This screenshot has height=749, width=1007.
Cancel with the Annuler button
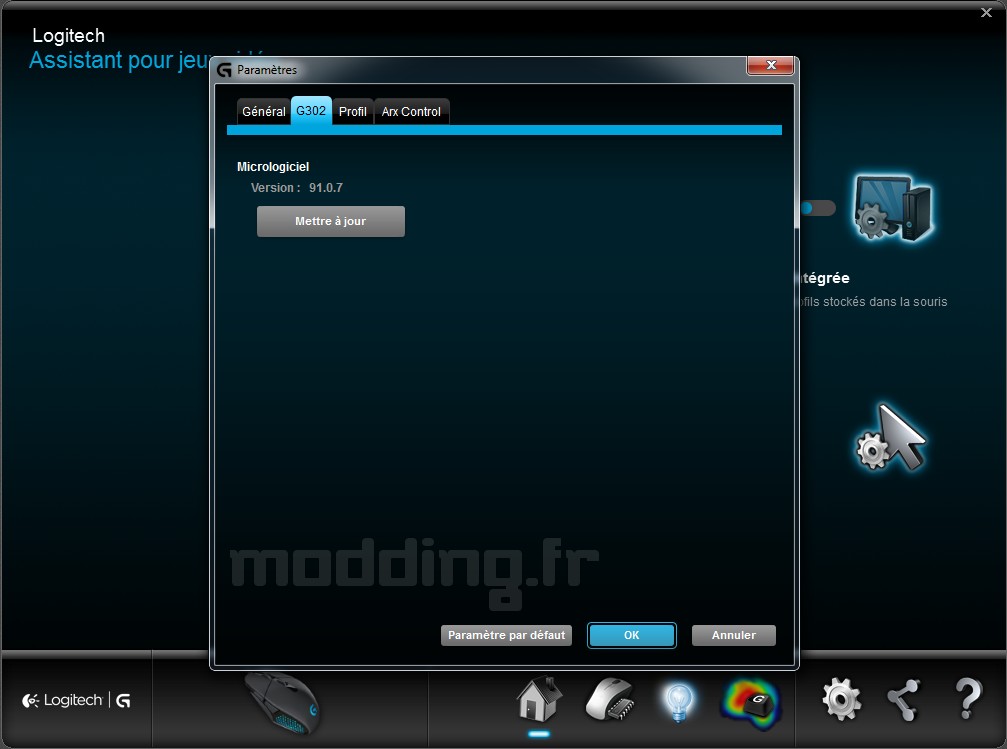point(733,635)
